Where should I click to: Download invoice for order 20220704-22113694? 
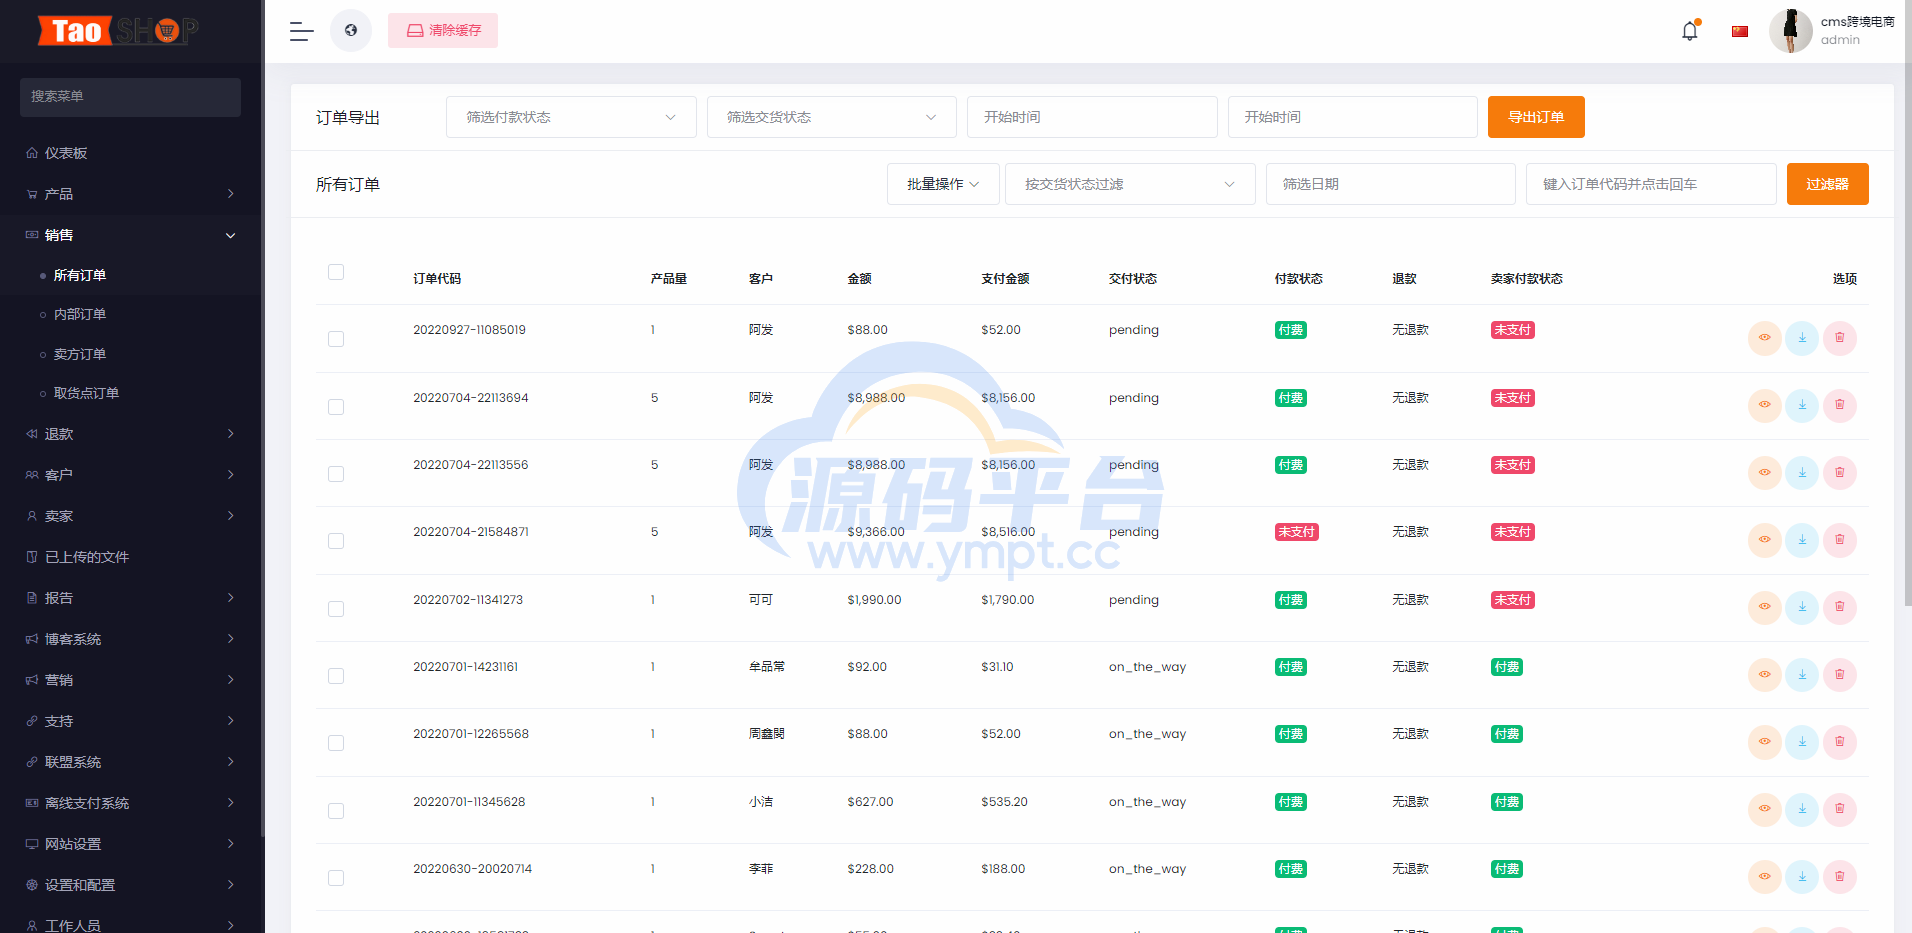(x=1802, y=405)
